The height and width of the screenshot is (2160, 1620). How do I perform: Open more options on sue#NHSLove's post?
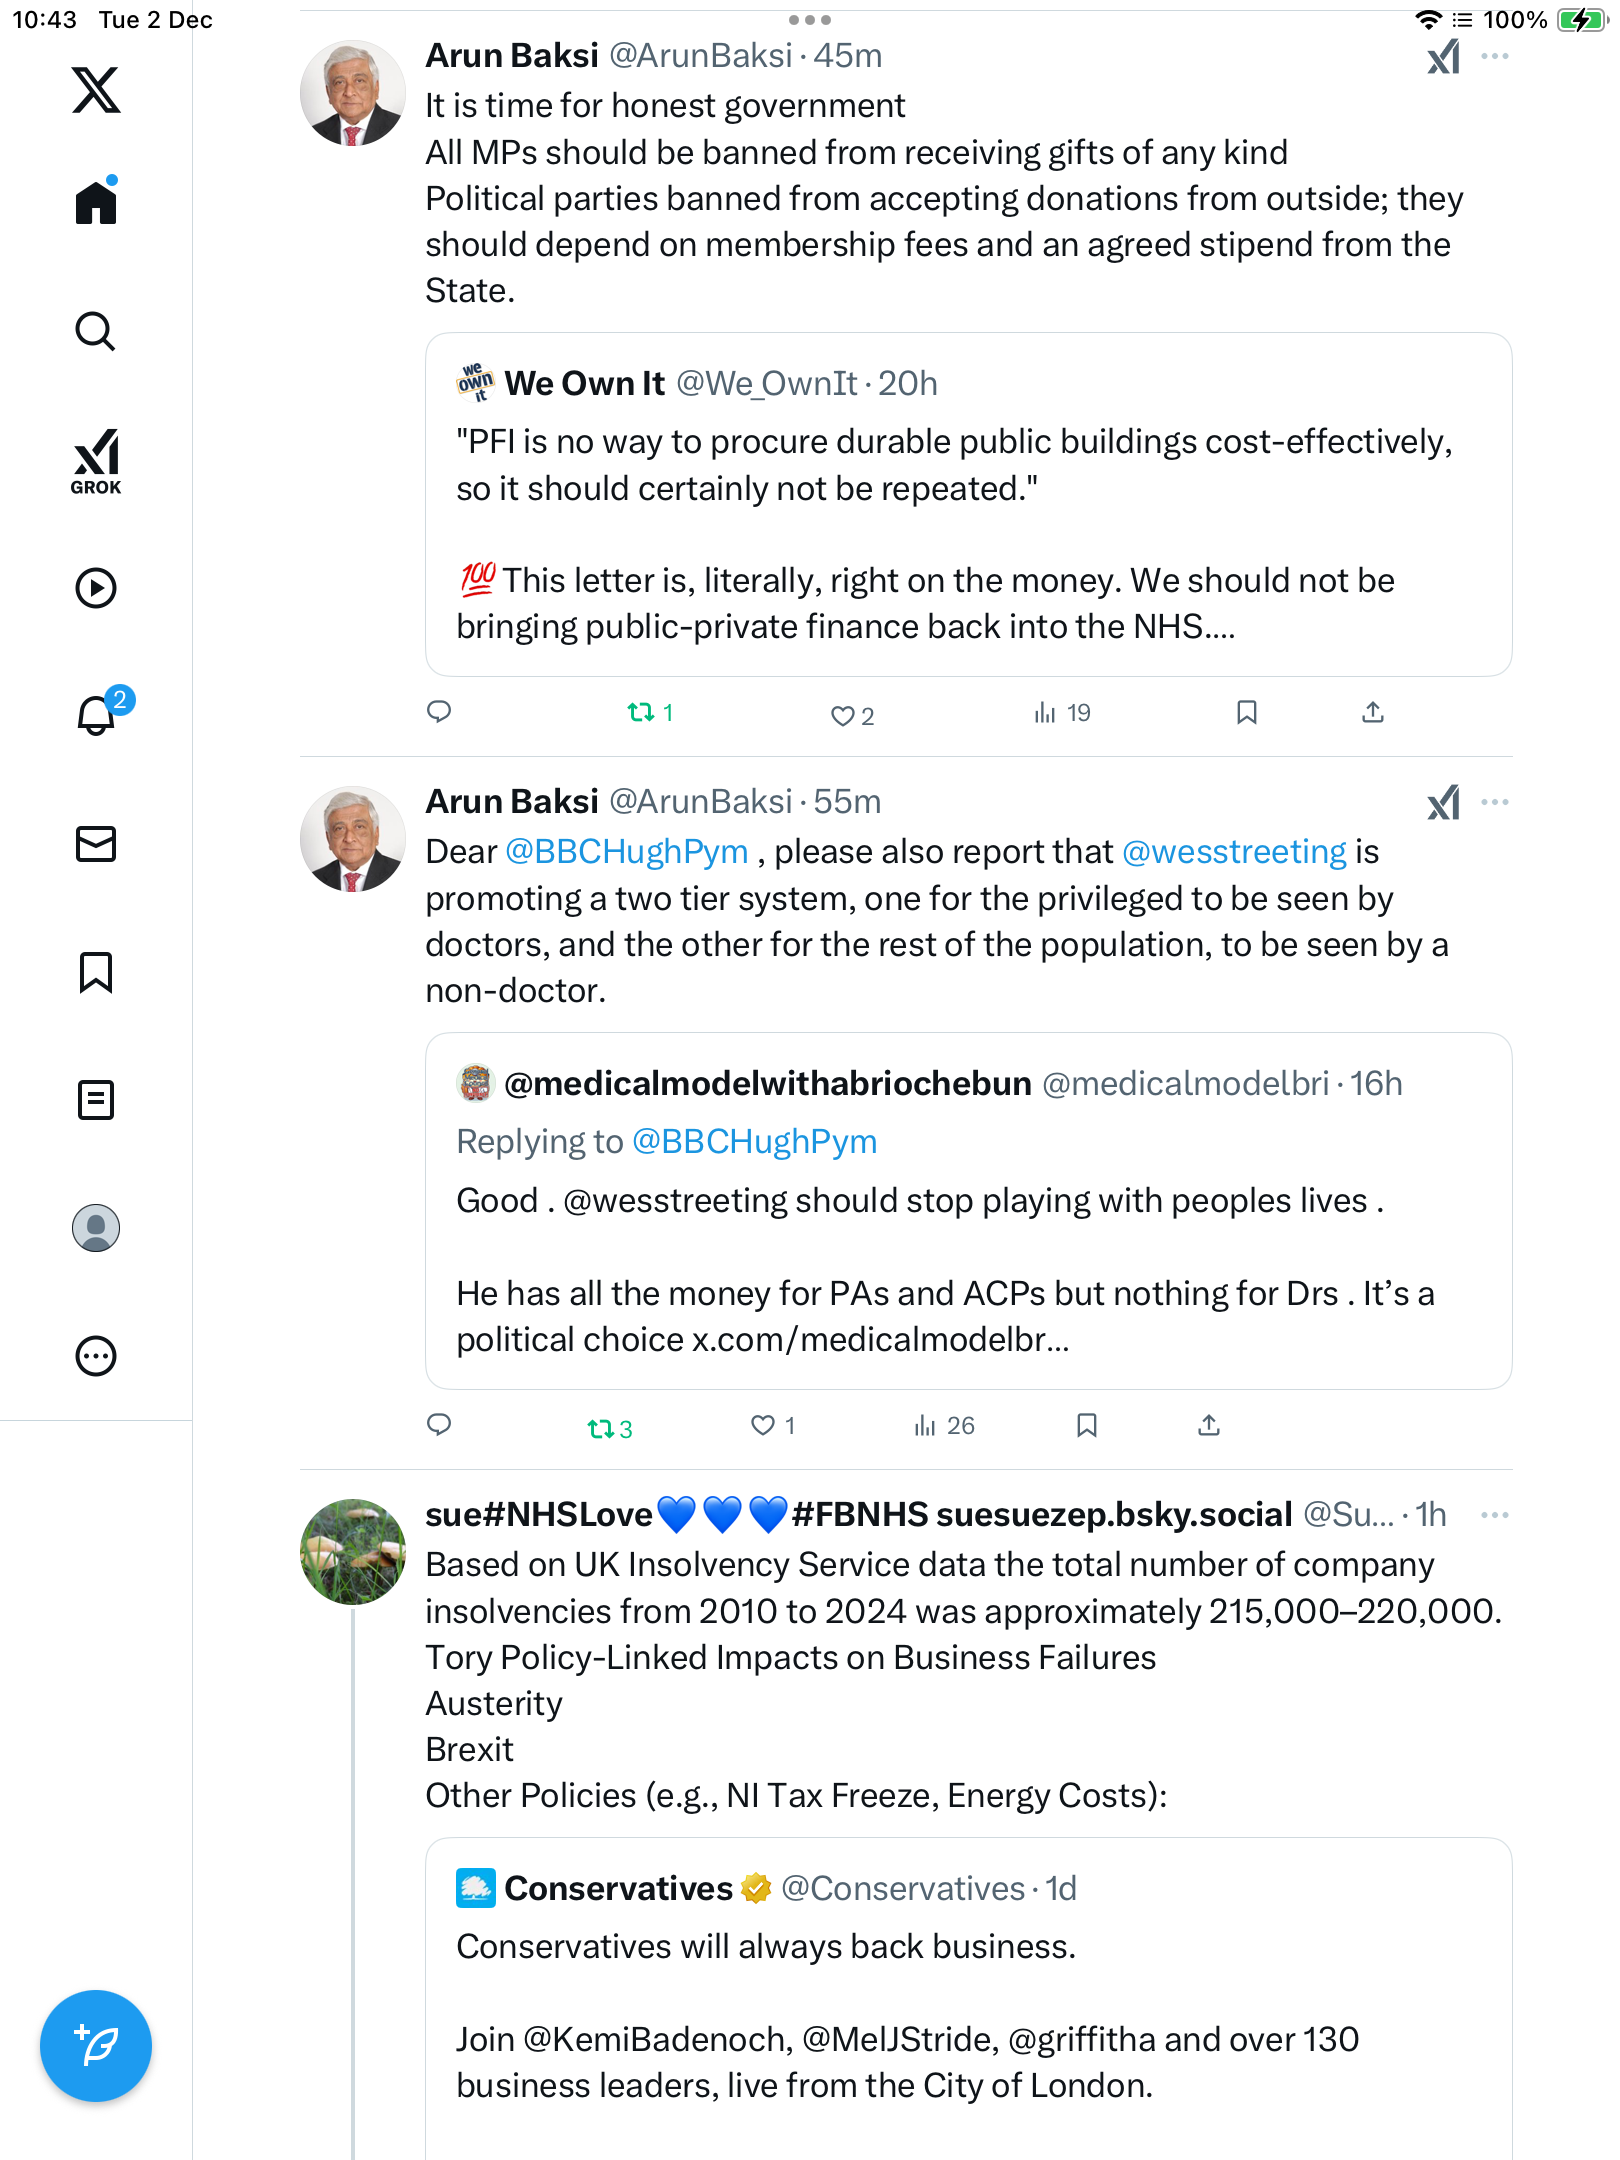[x=1495, y=1515]
